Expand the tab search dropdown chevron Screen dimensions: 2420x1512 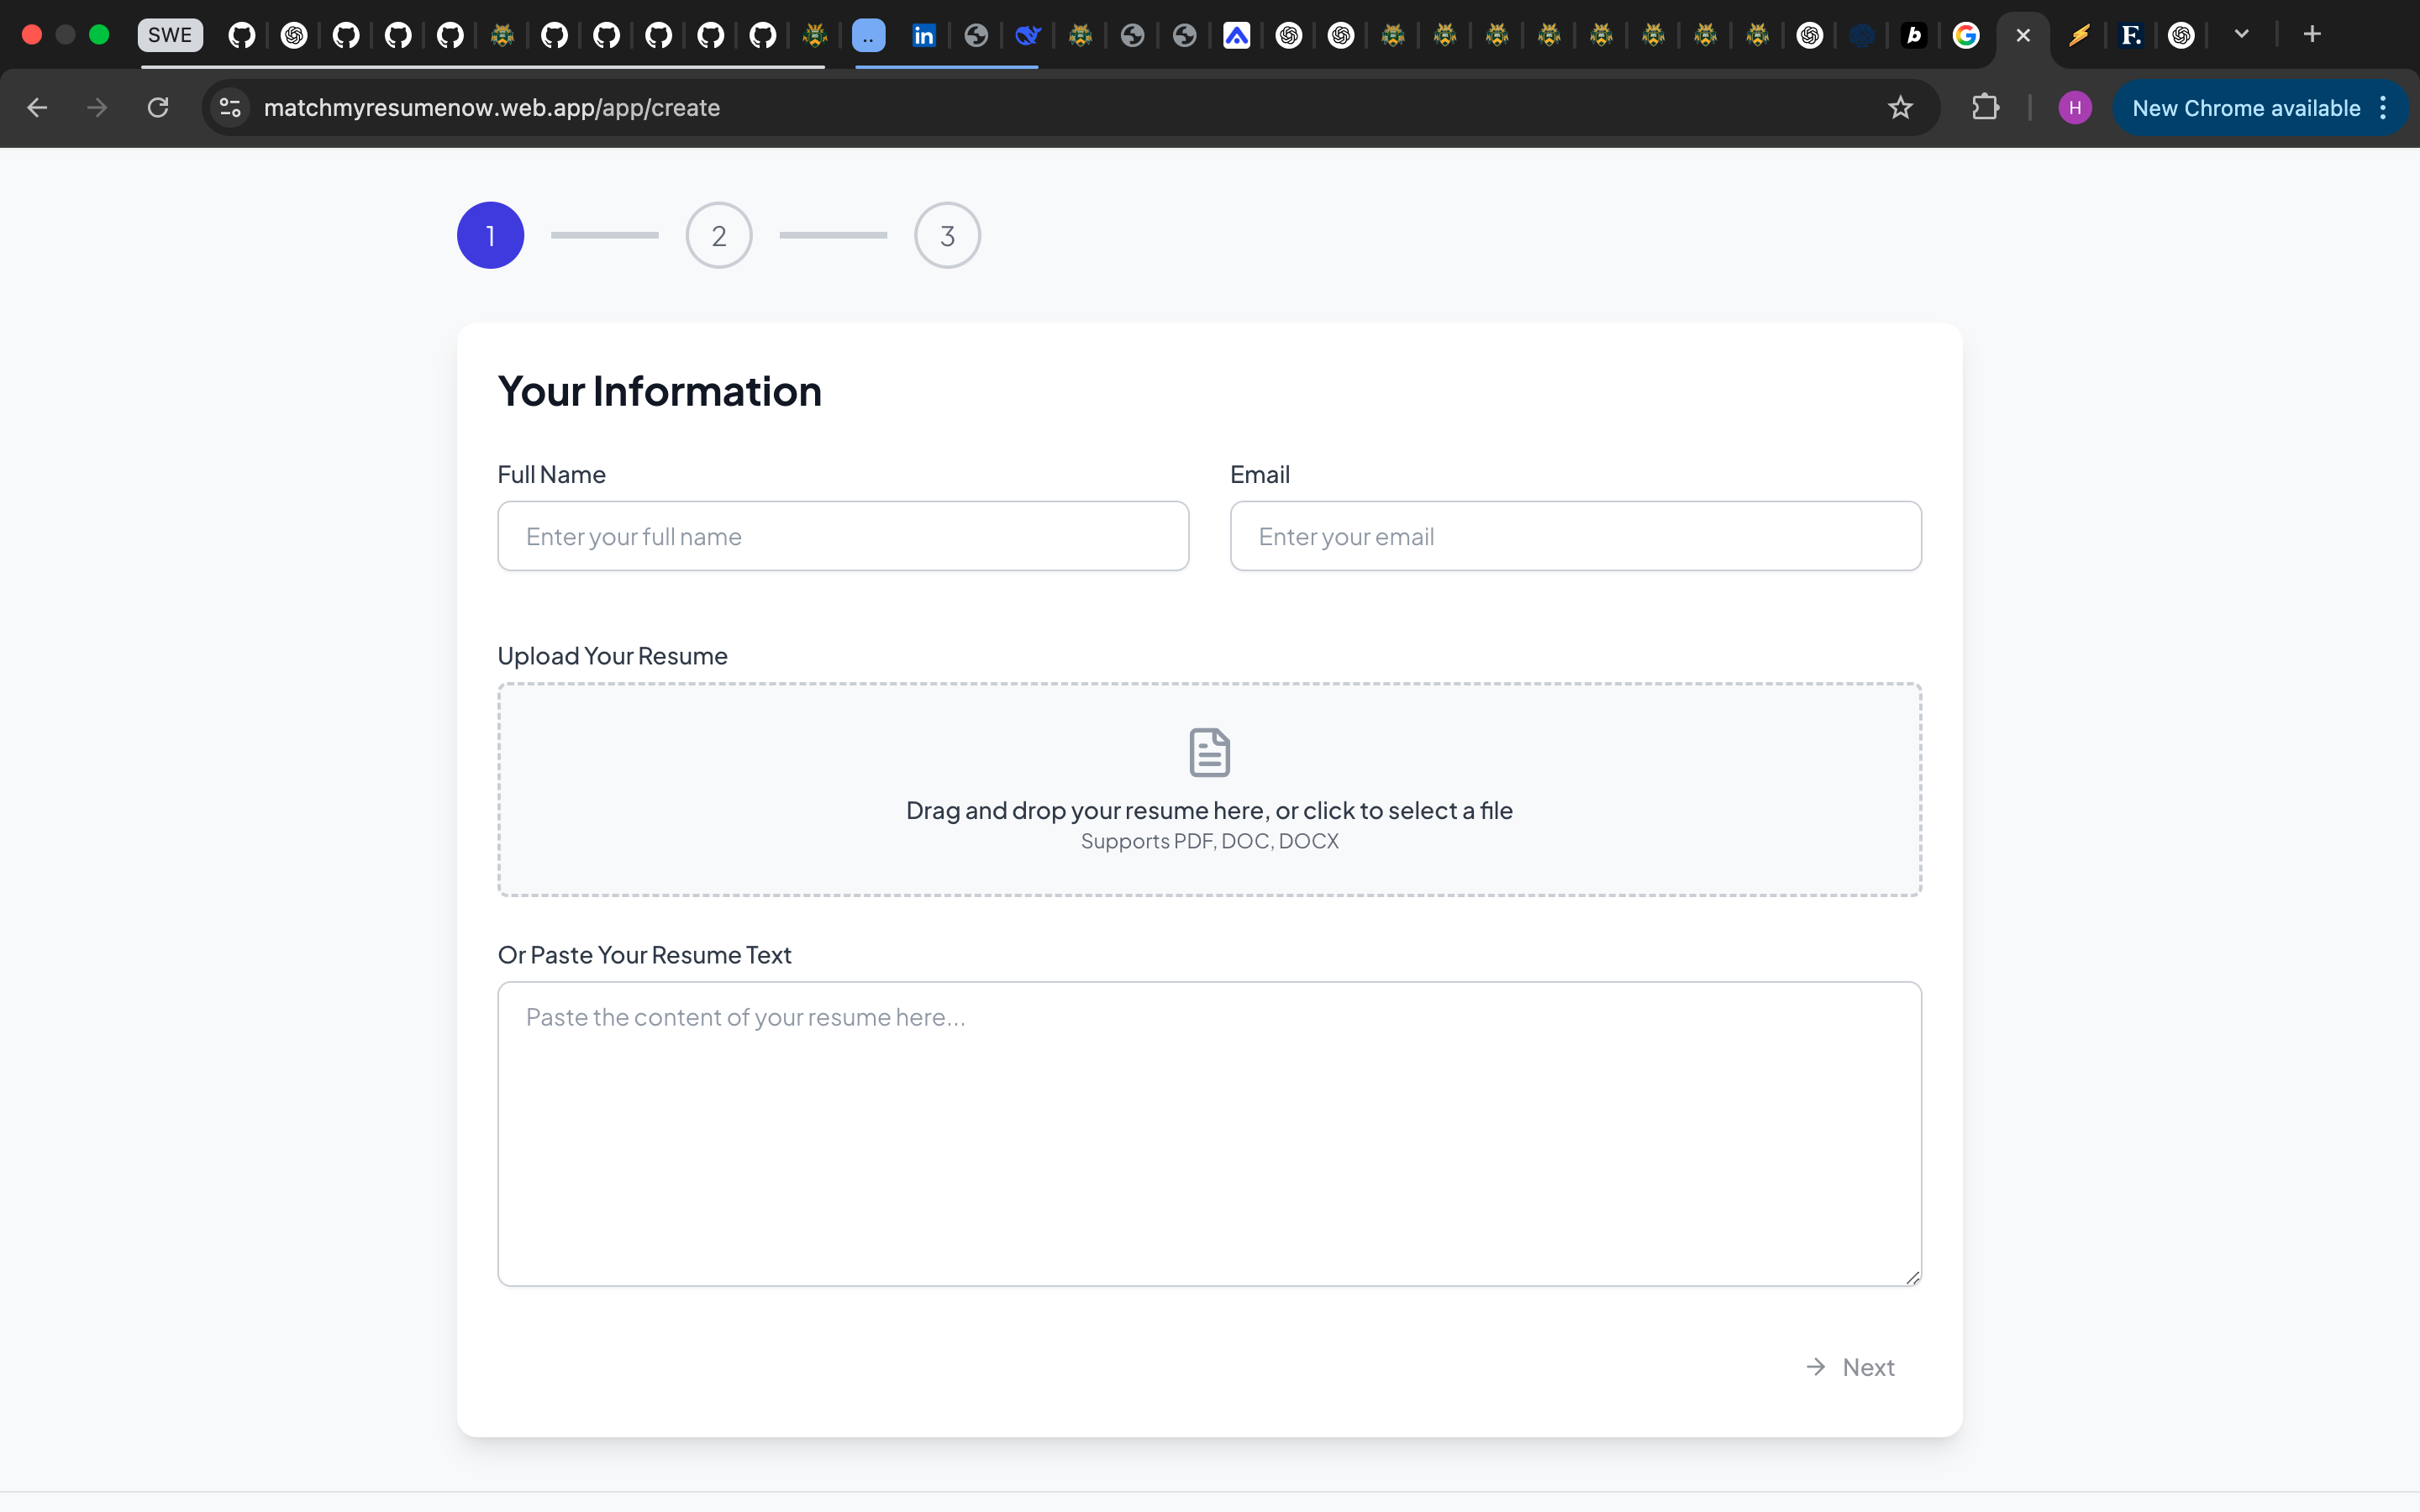coord(2241,35)
